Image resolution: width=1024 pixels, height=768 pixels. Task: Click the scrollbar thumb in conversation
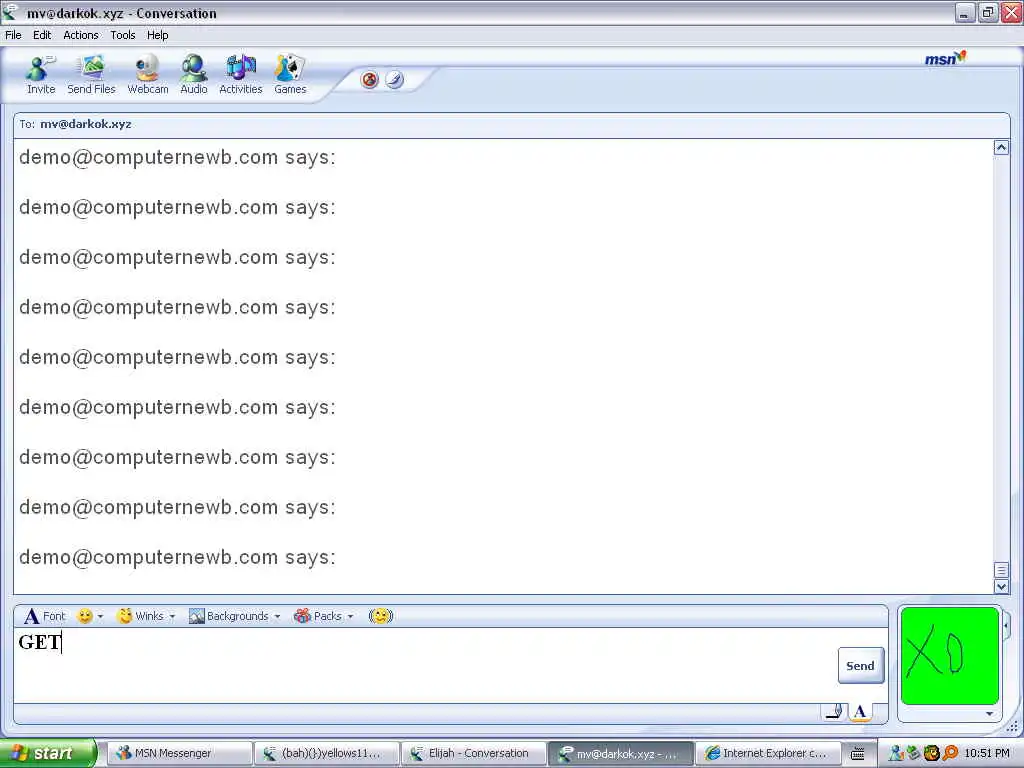click(x=1001, y=570)
